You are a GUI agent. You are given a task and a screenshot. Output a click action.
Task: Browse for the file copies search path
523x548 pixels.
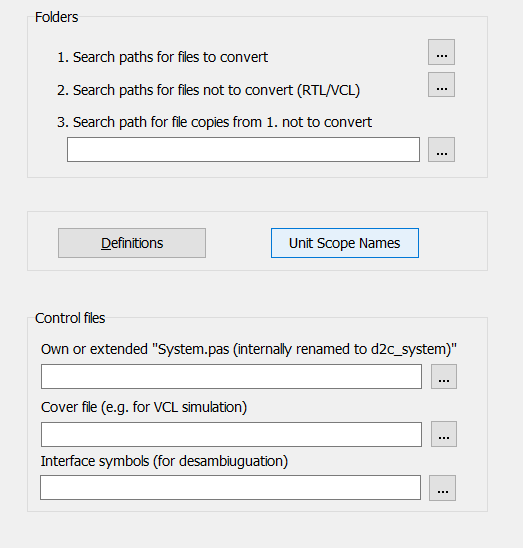[x=441, y=150]
